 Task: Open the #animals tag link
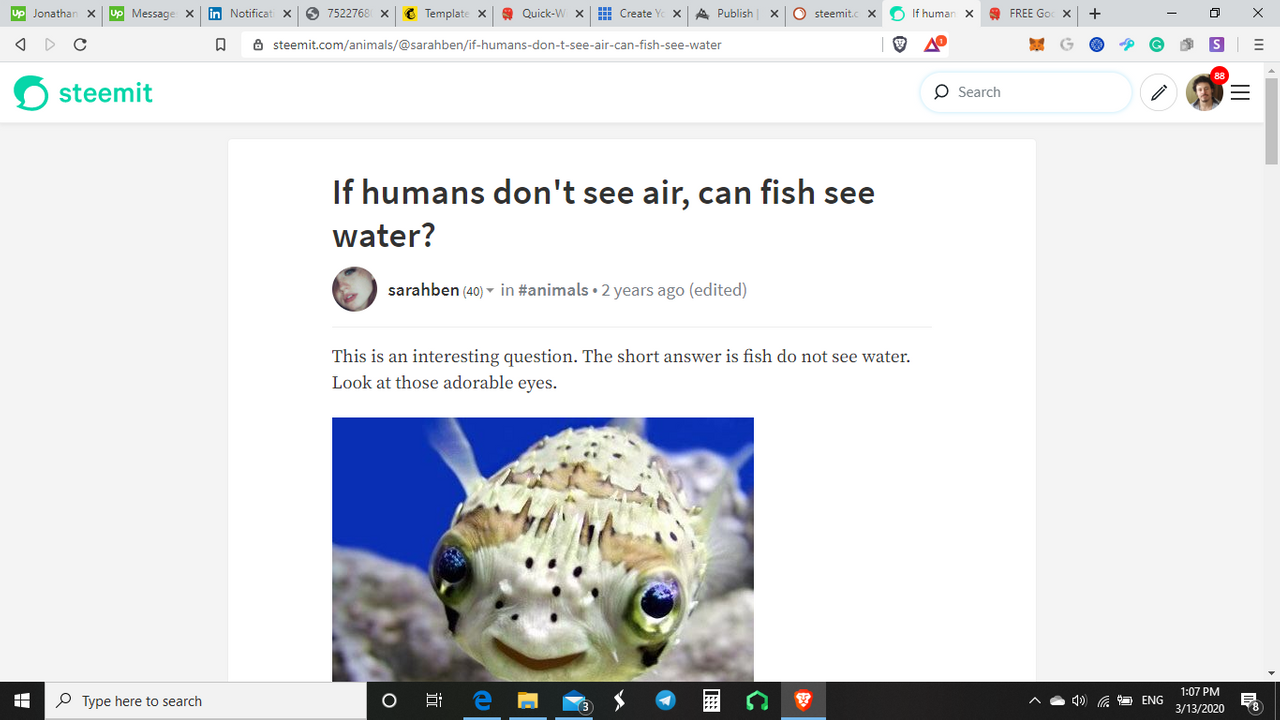(x=553, y=290)
